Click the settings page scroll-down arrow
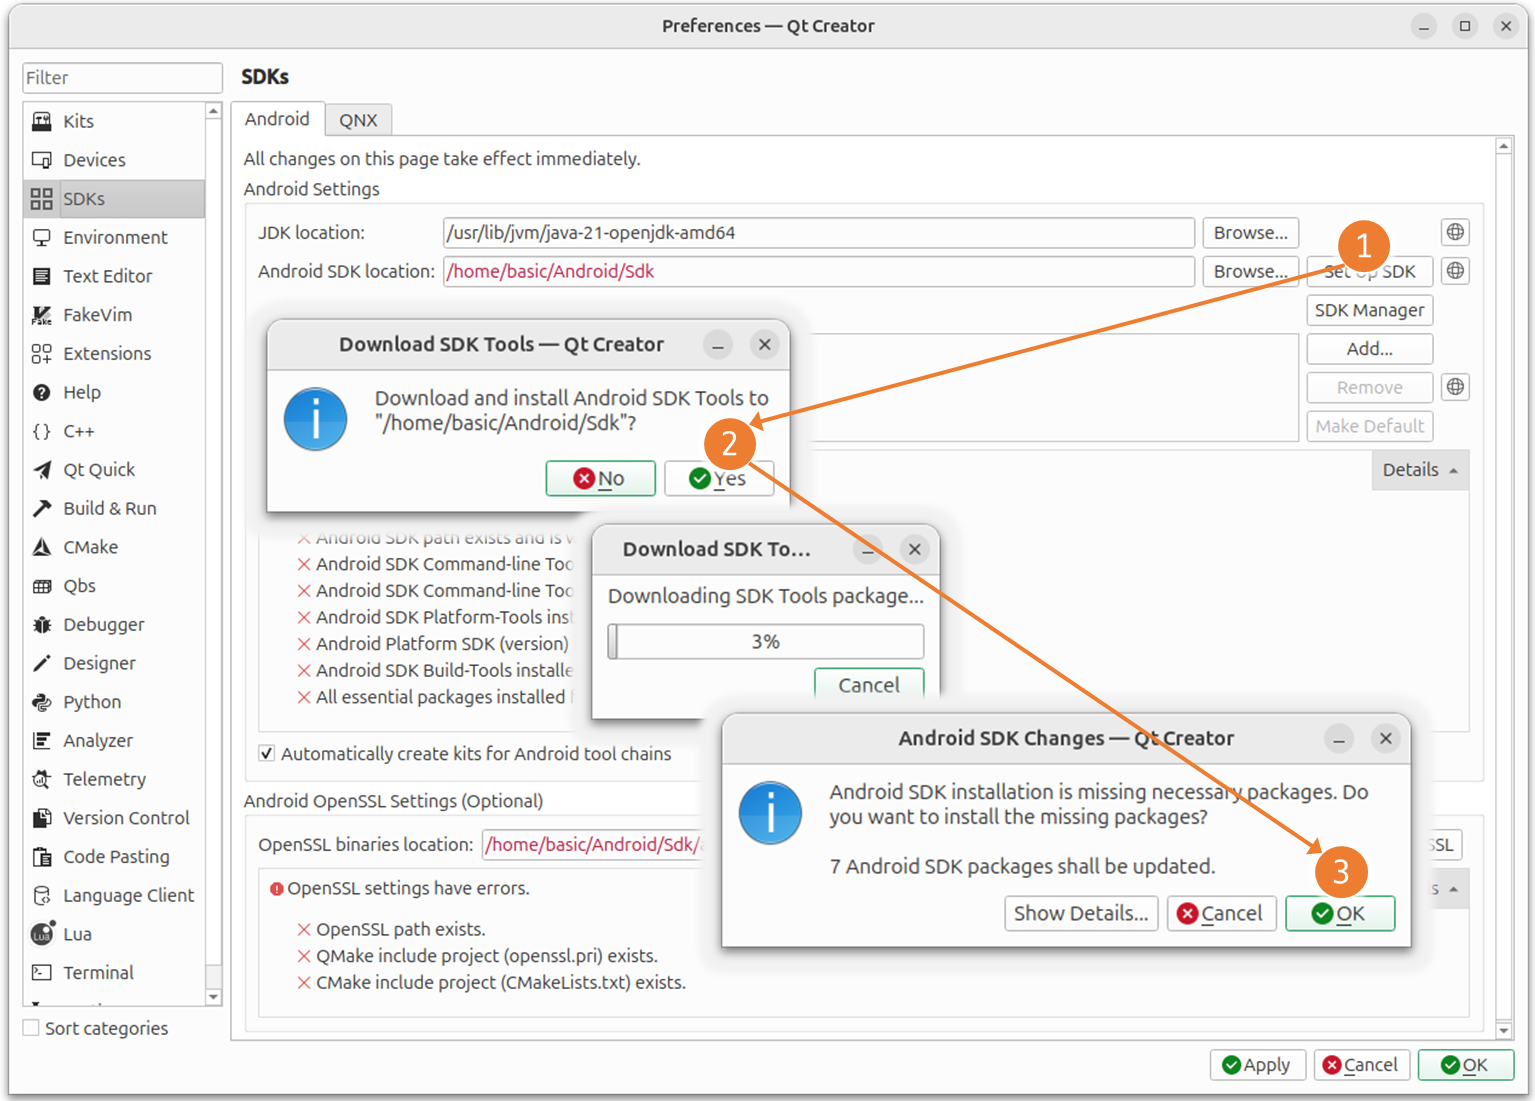 (1503, 1030)
